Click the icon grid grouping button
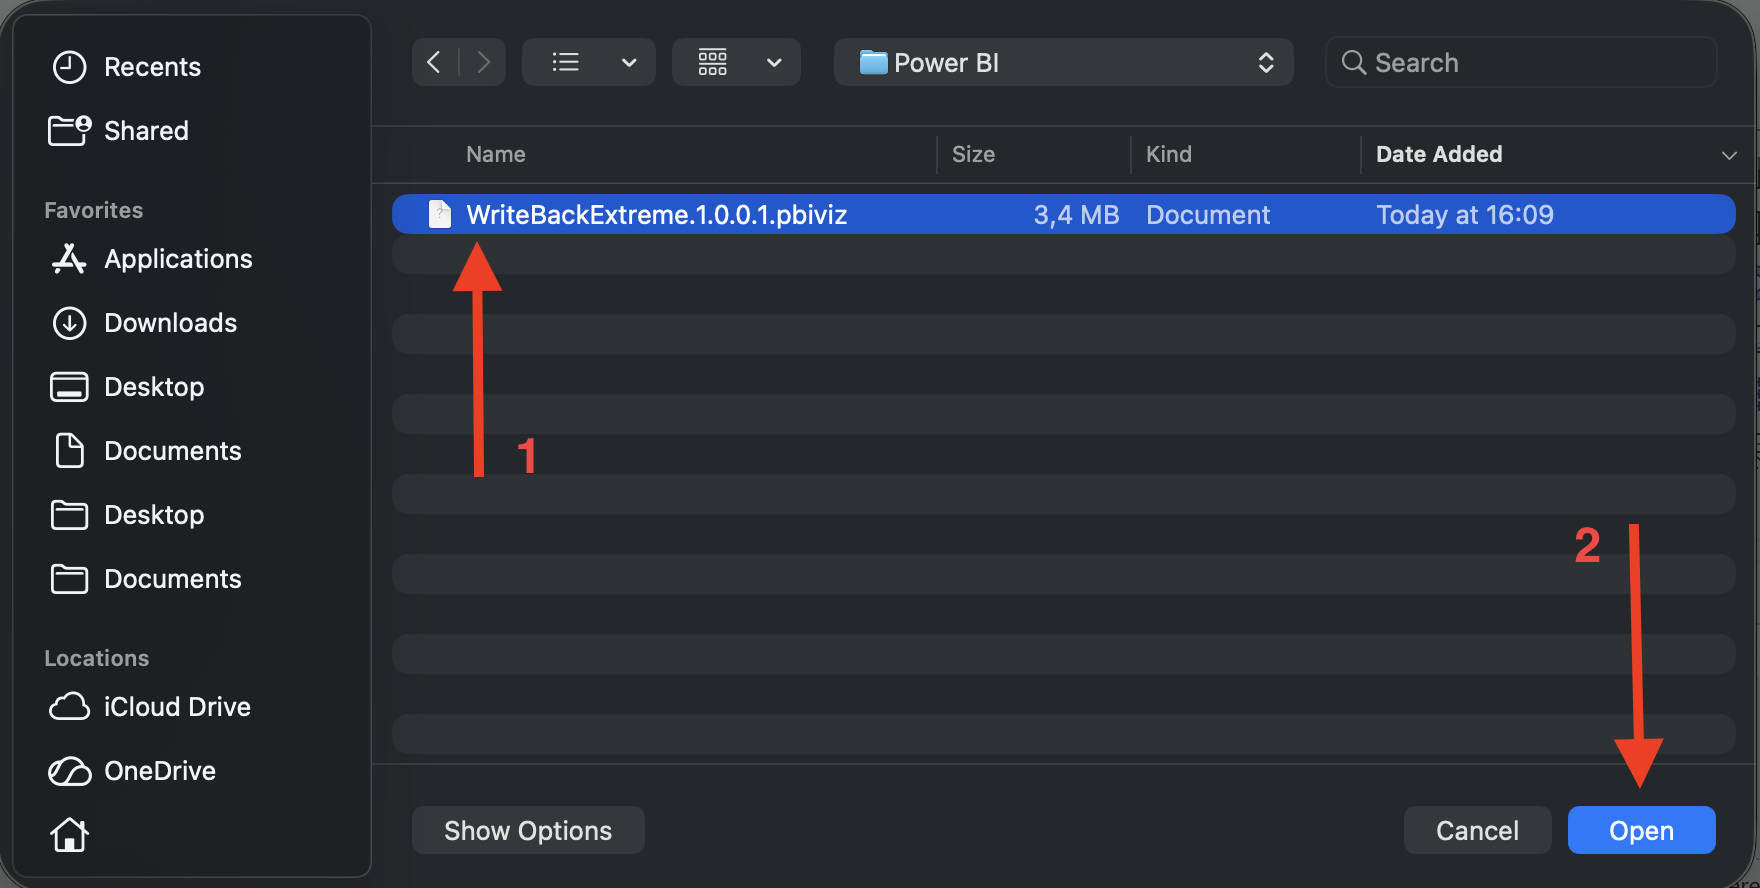 point(713,63)
